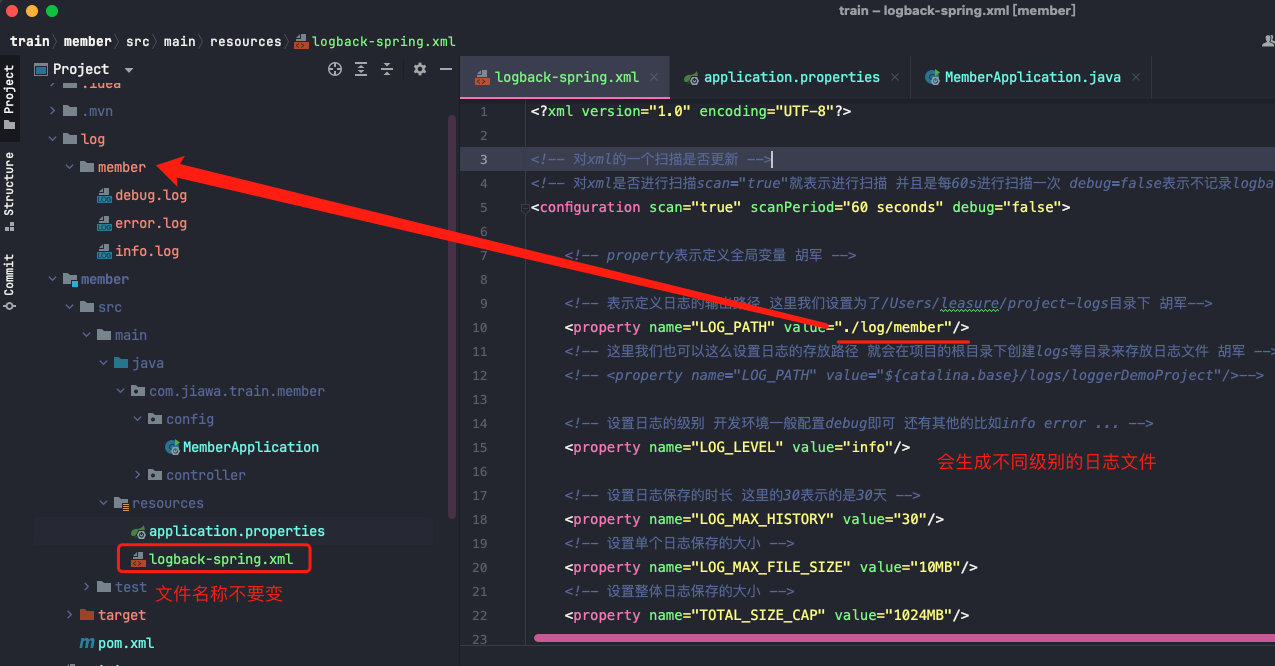Image resolution: width=1275 pixels, height=666 pixels.
Task: Collapse the src folder
Action: click(x=70, y=307)
